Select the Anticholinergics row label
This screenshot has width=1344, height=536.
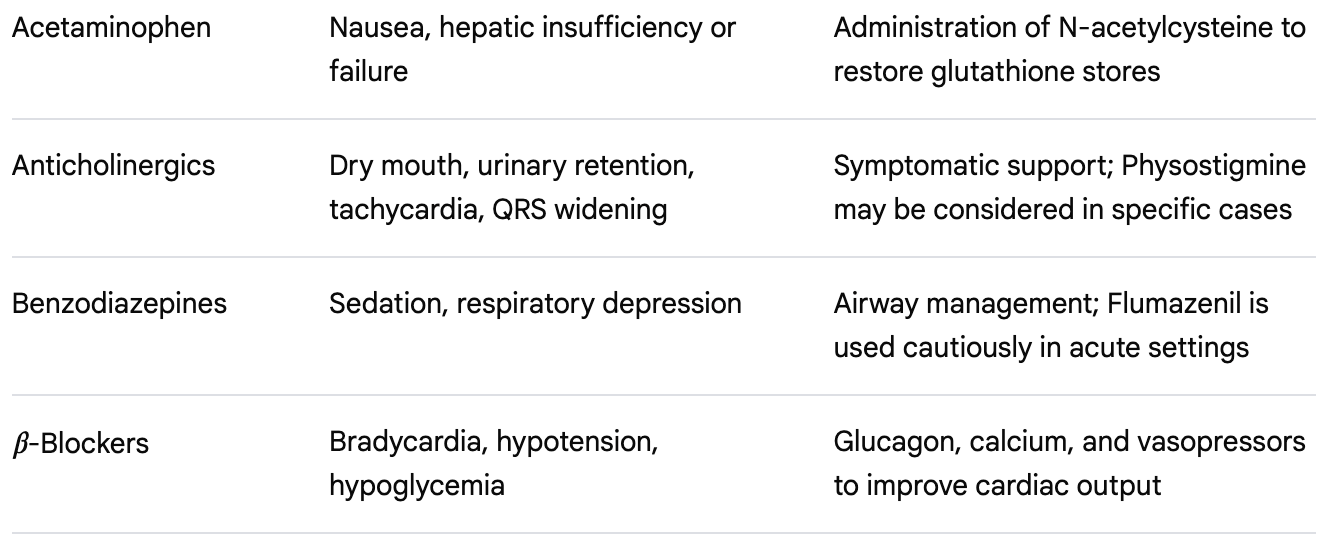(113, 165)
